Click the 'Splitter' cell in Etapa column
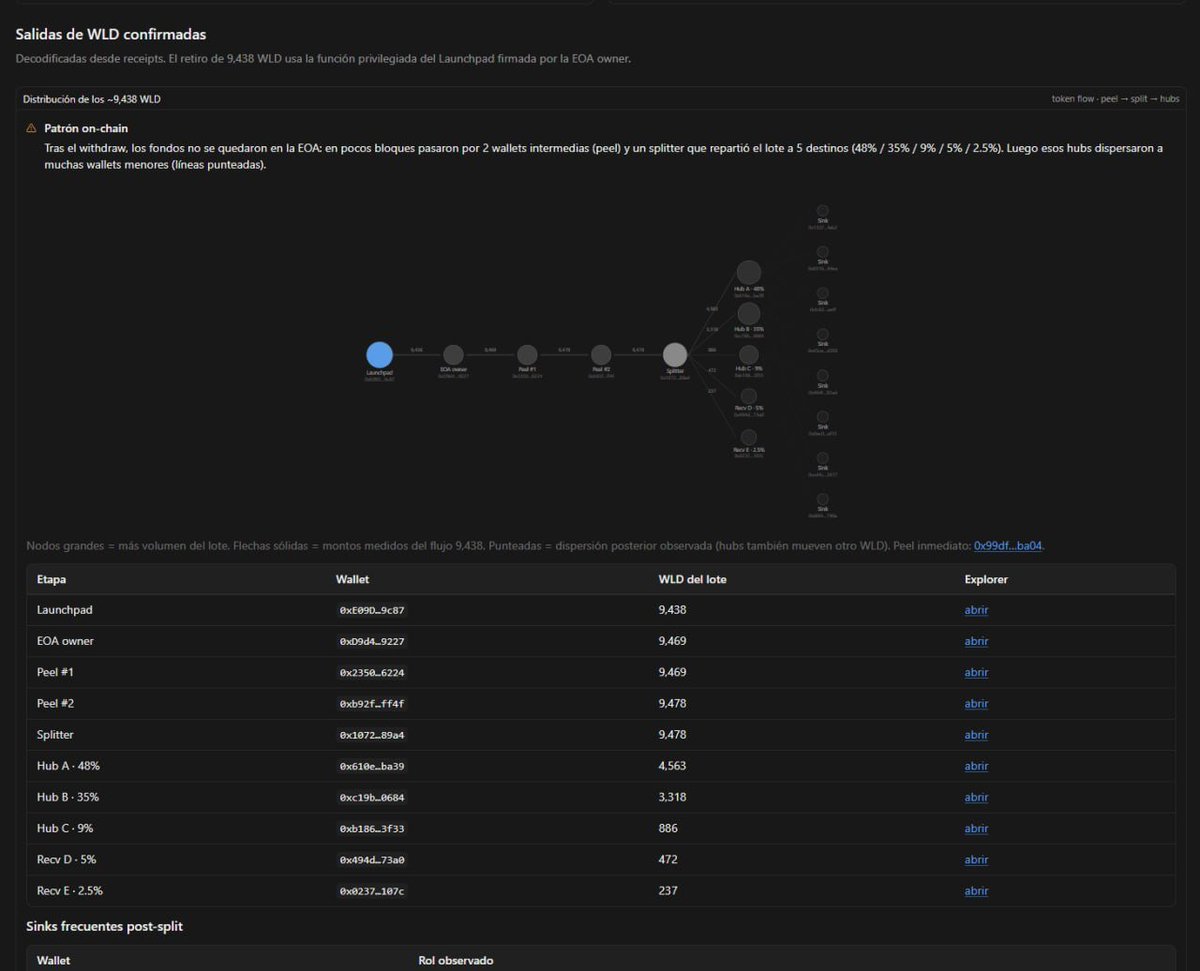The width and height of the screenshot is (1200, 971). [56, 735]
